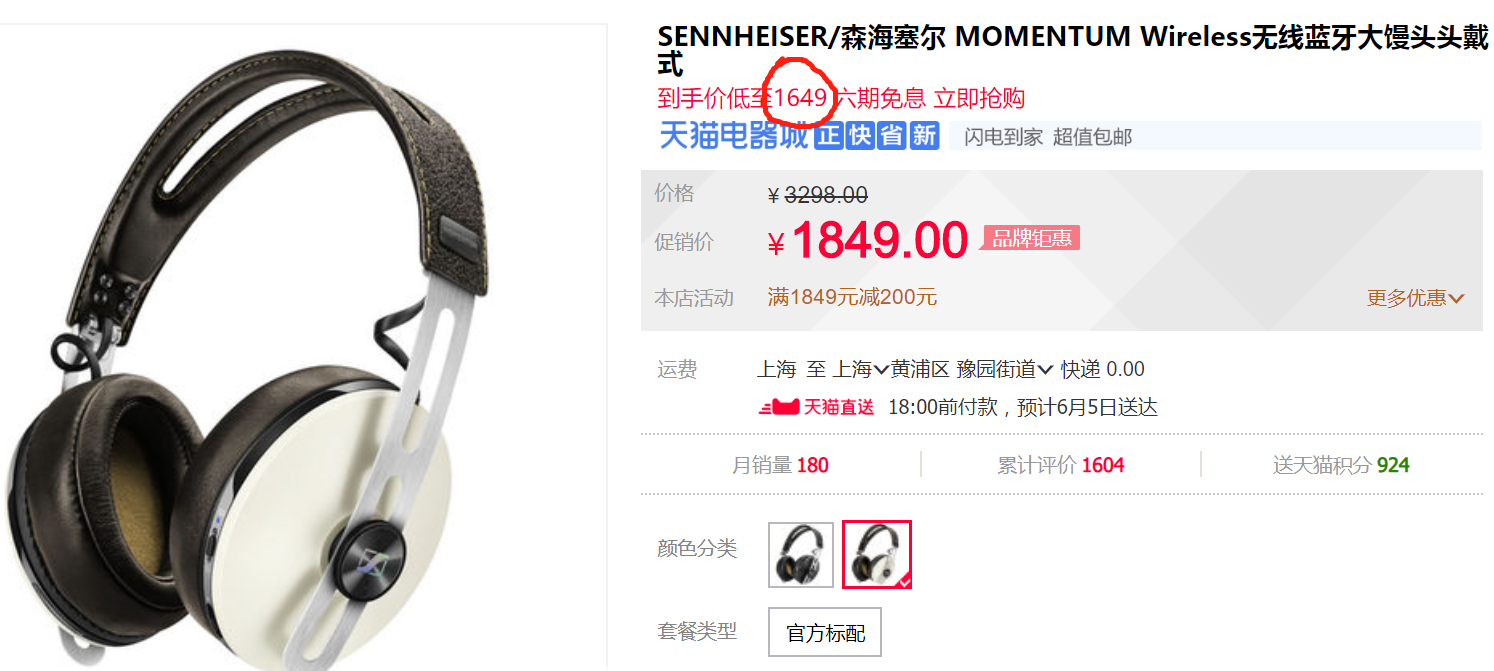Select the black headphone color option
The image size is (1494, 671).
[x=801, y=554]
